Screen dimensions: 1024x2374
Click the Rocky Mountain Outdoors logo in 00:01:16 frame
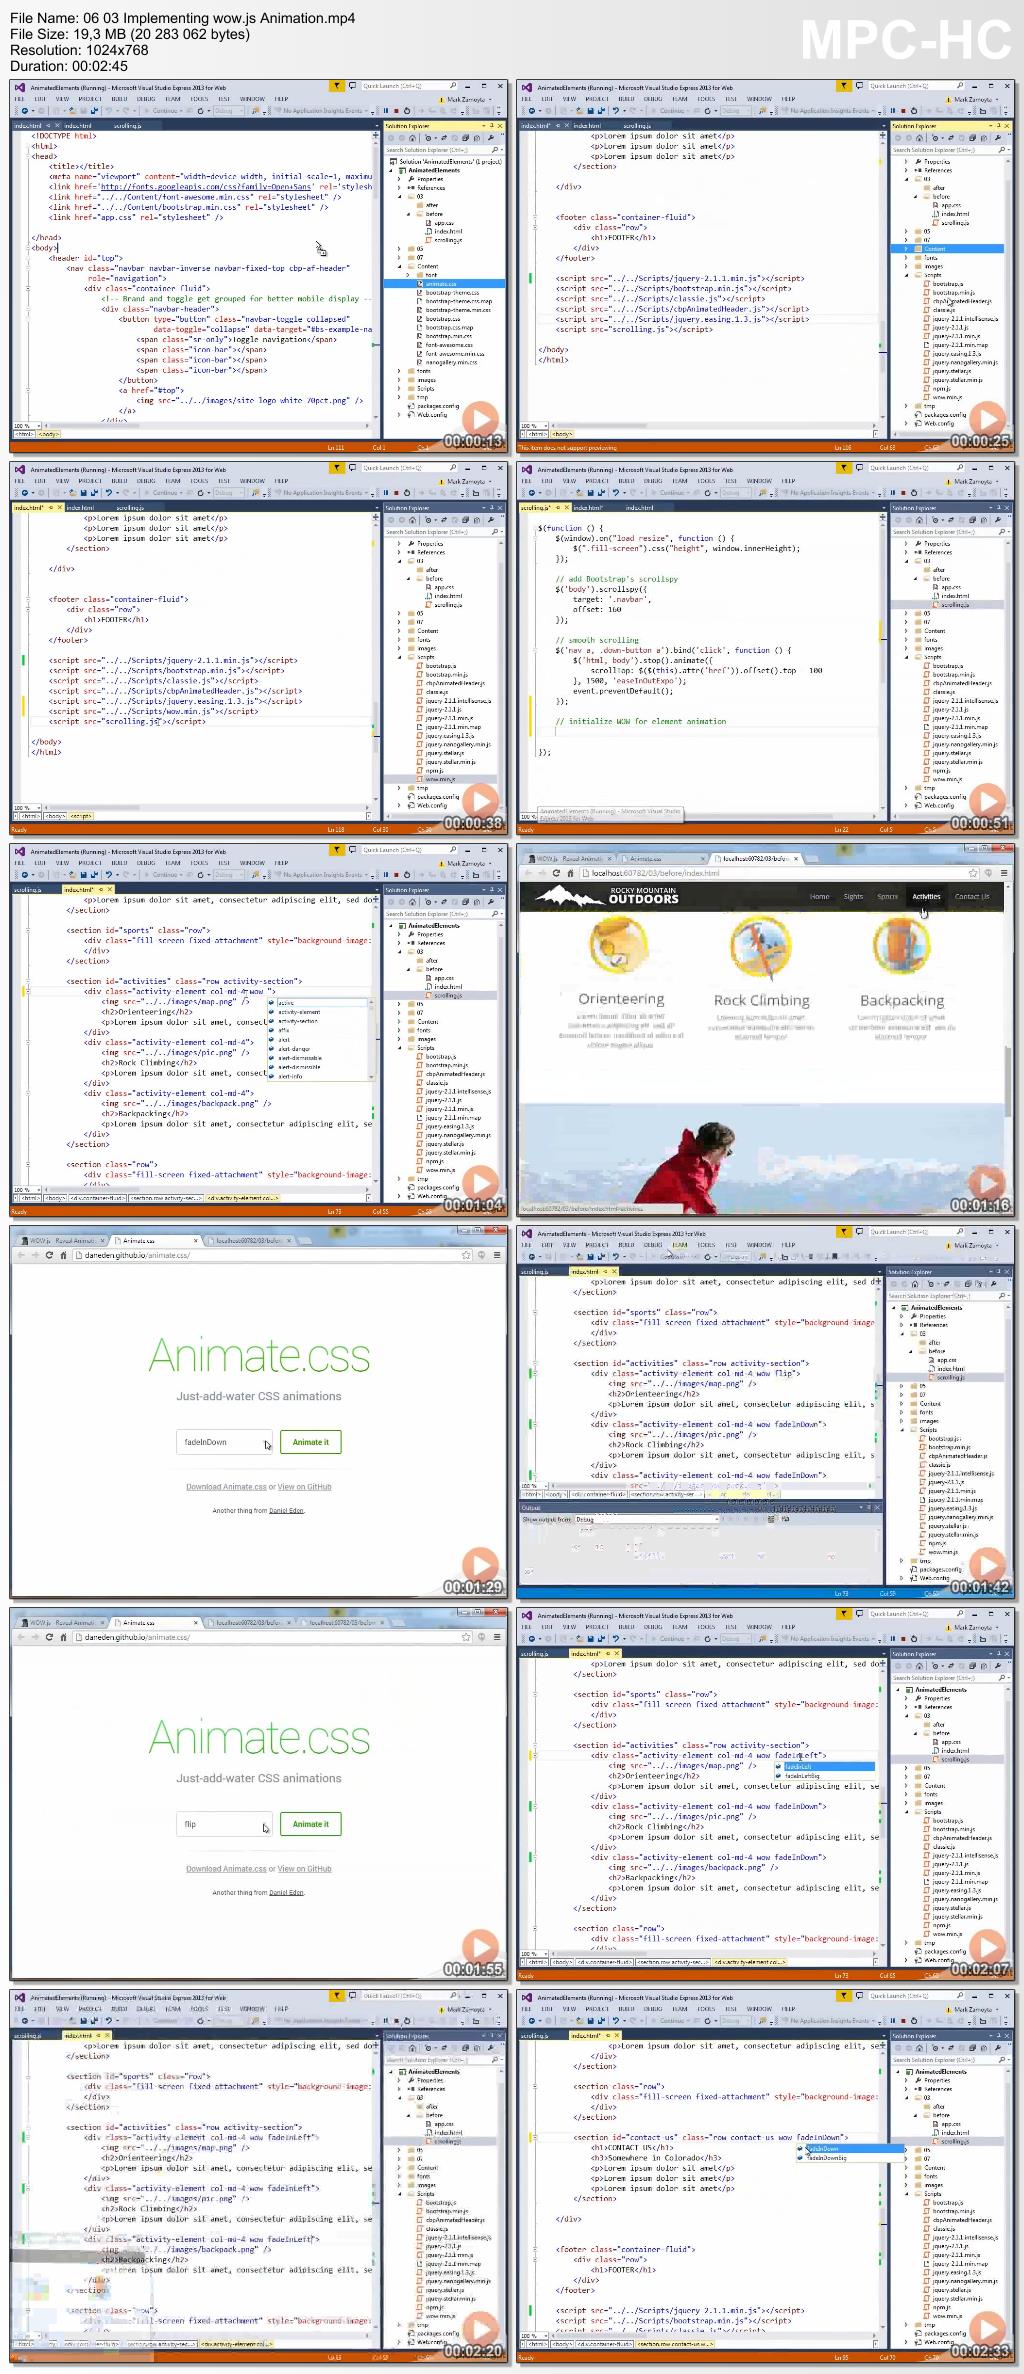click(607, 895)
